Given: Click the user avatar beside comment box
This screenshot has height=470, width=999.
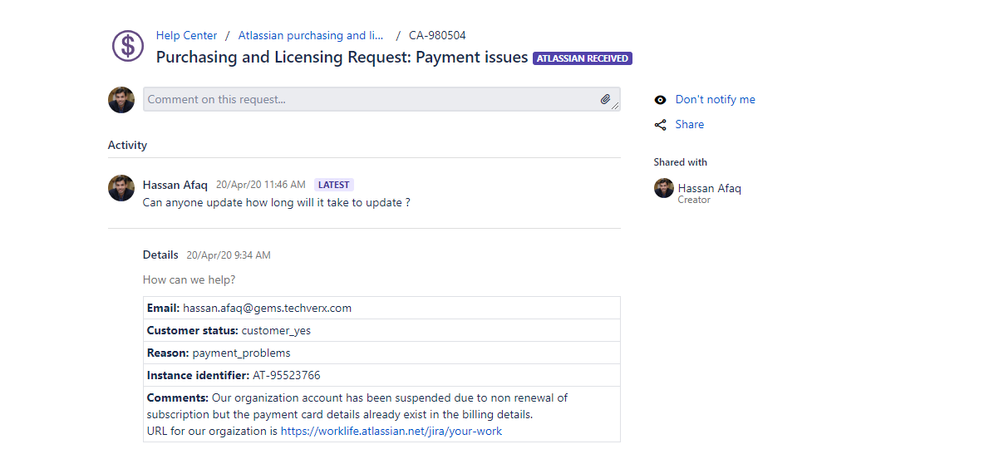Looking at the screenshot, I should coord(121,100).
